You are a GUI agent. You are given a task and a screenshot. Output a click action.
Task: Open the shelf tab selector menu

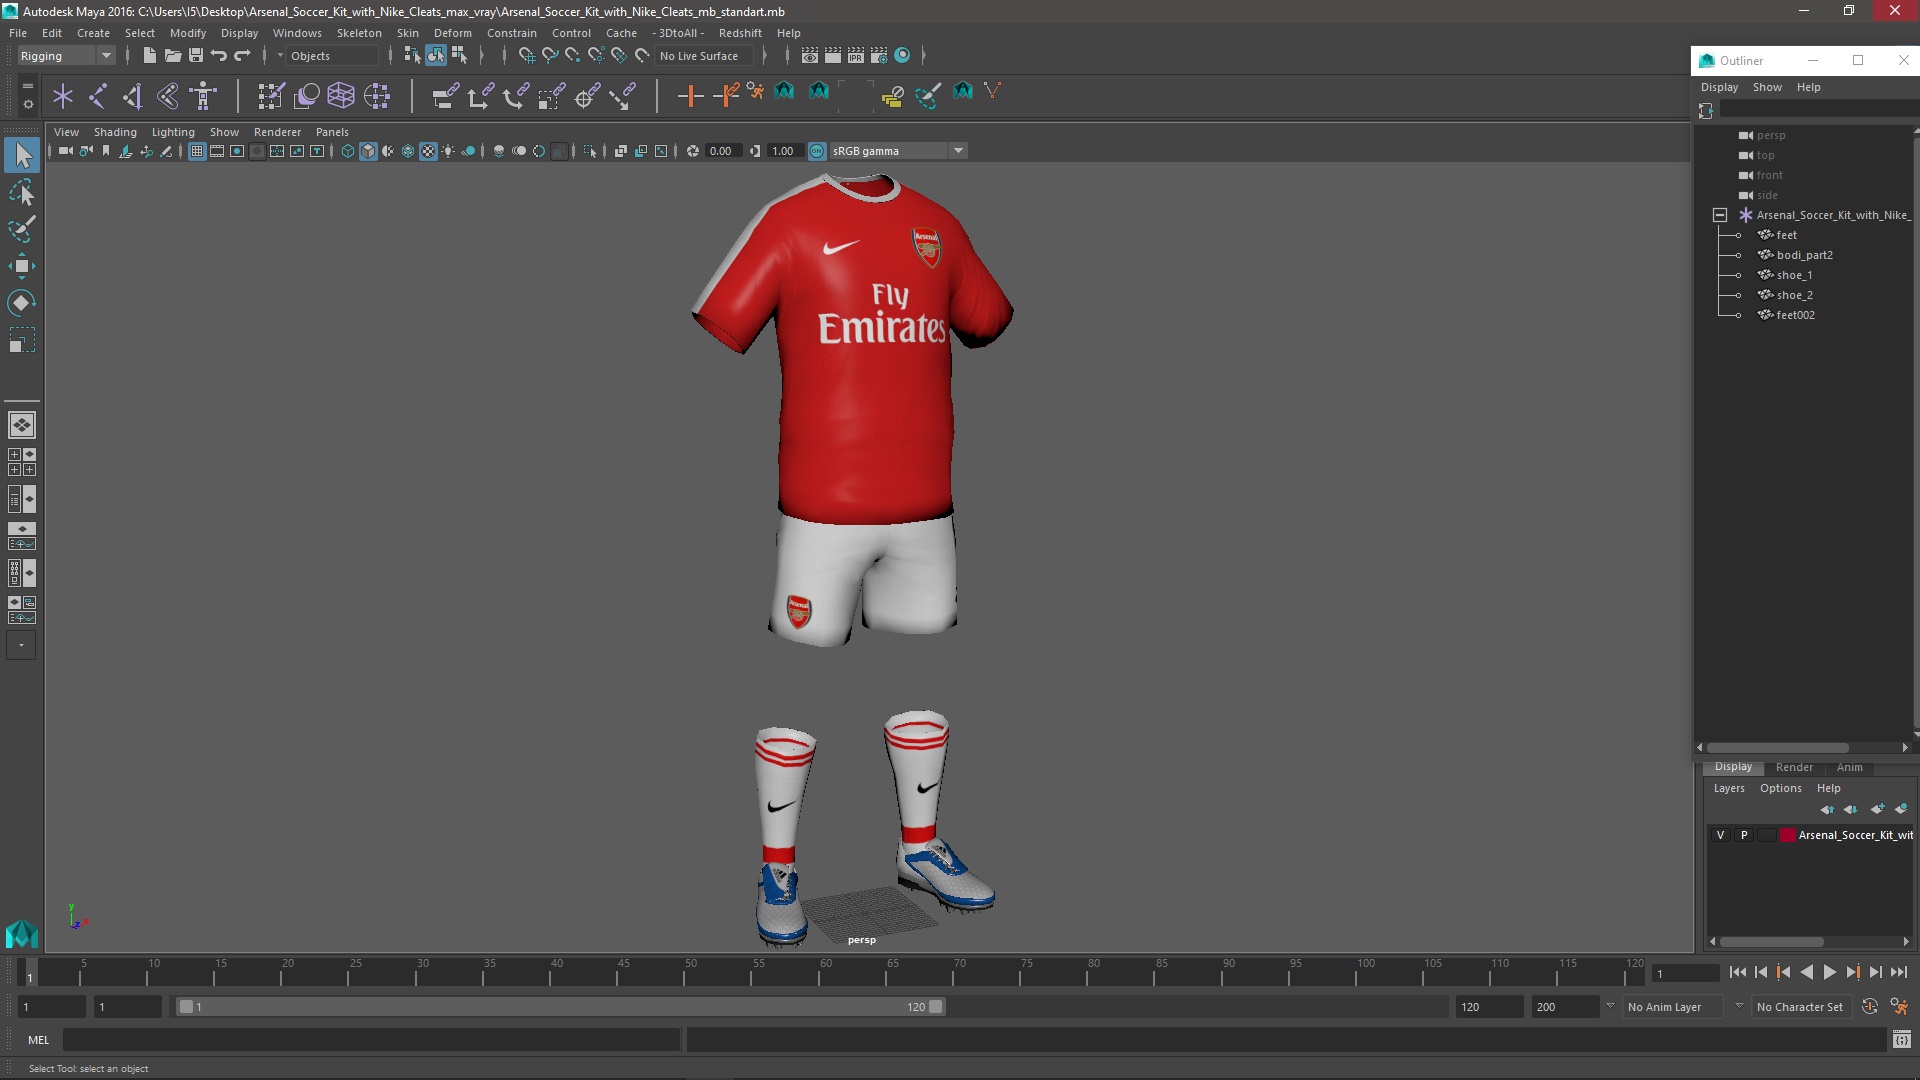pos(27,87)
